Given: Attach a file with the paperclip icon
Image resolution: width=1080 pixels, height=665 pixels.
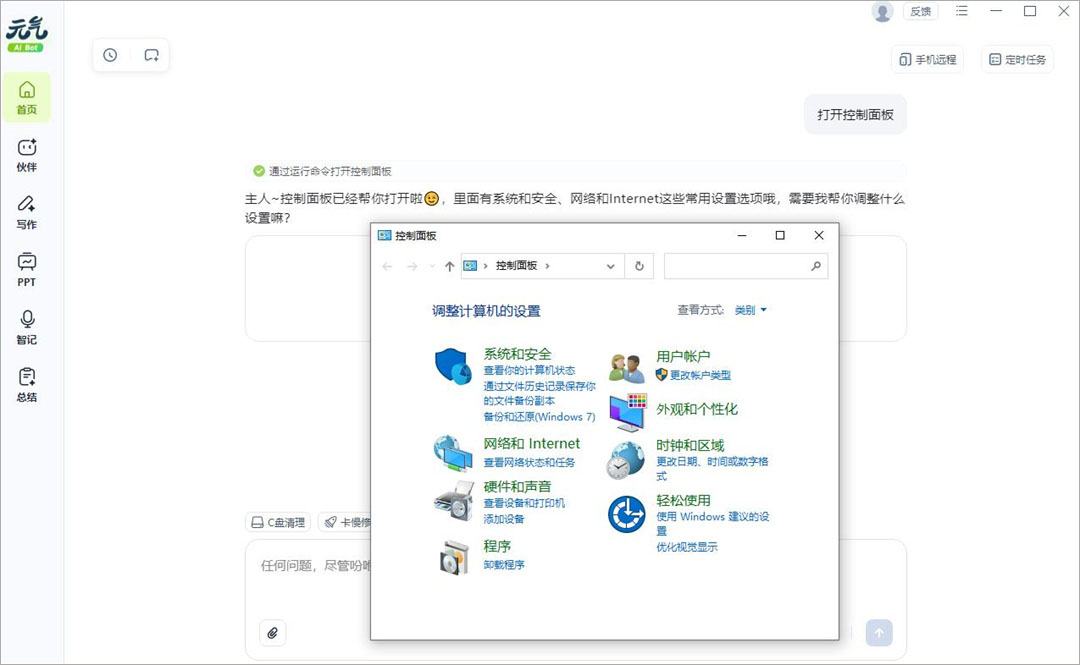Looking at the screenshot, I should click(x=272, y=632).
